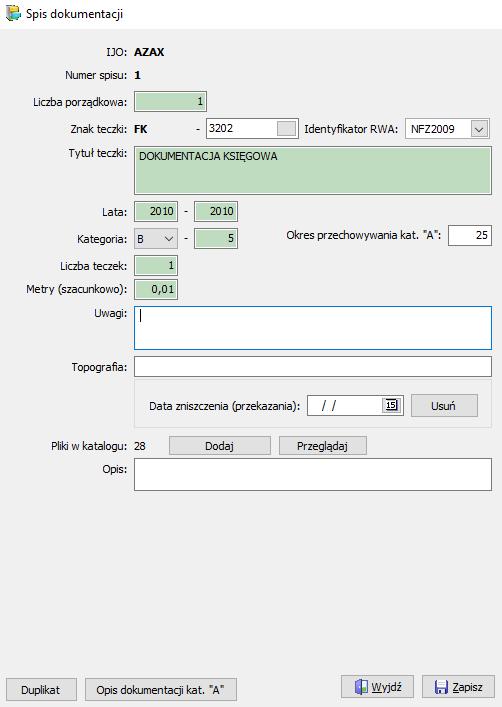Expand the Identyfikator RWA dropdown
Viewport: 502px width, 707px height.
point(479,129)
